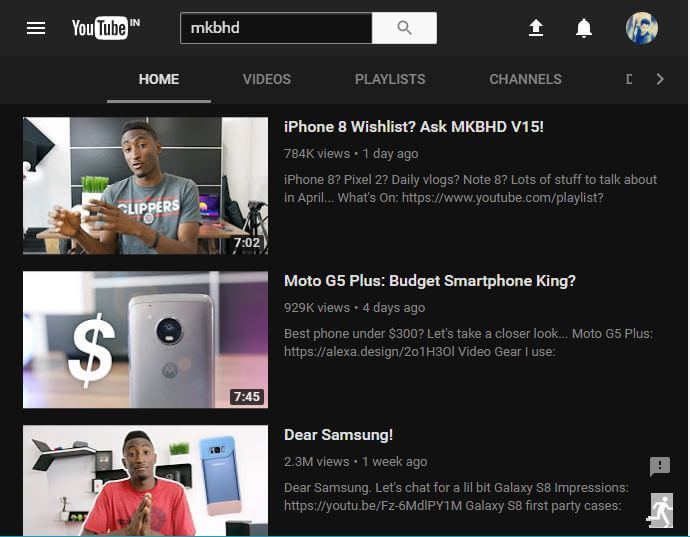Open iPhone 8 Wishlist video title
The width and height of the screenshot is (690, 537).
click(414, 127)
